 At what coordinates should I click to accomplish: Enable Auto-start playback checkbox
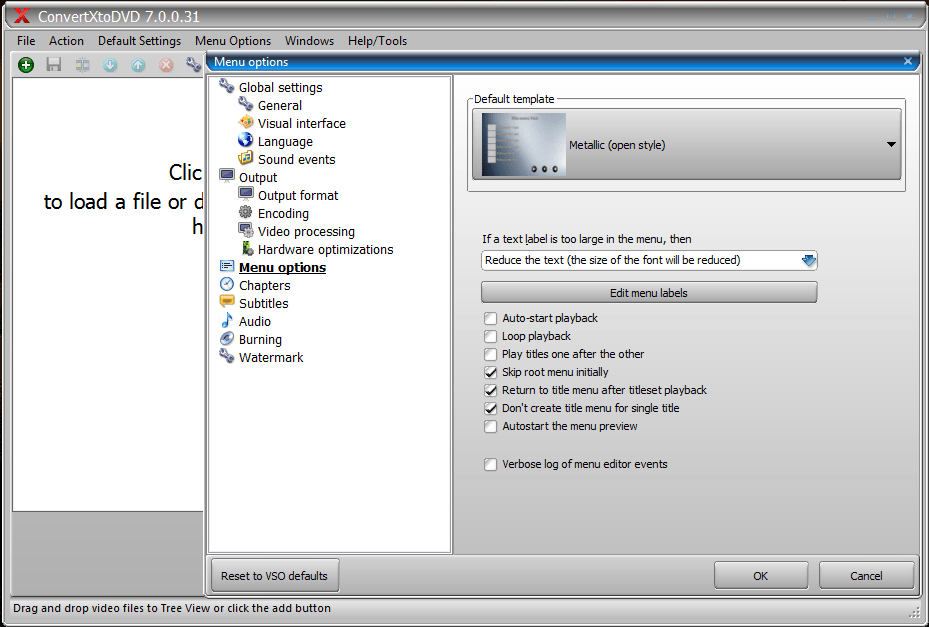[491, 319]
